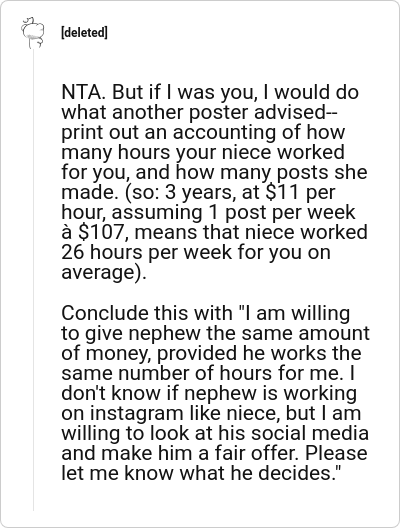Click the word "average)." ending paragraph one
The height and width of the screenshot is (528, 400).
coord(104,272)
